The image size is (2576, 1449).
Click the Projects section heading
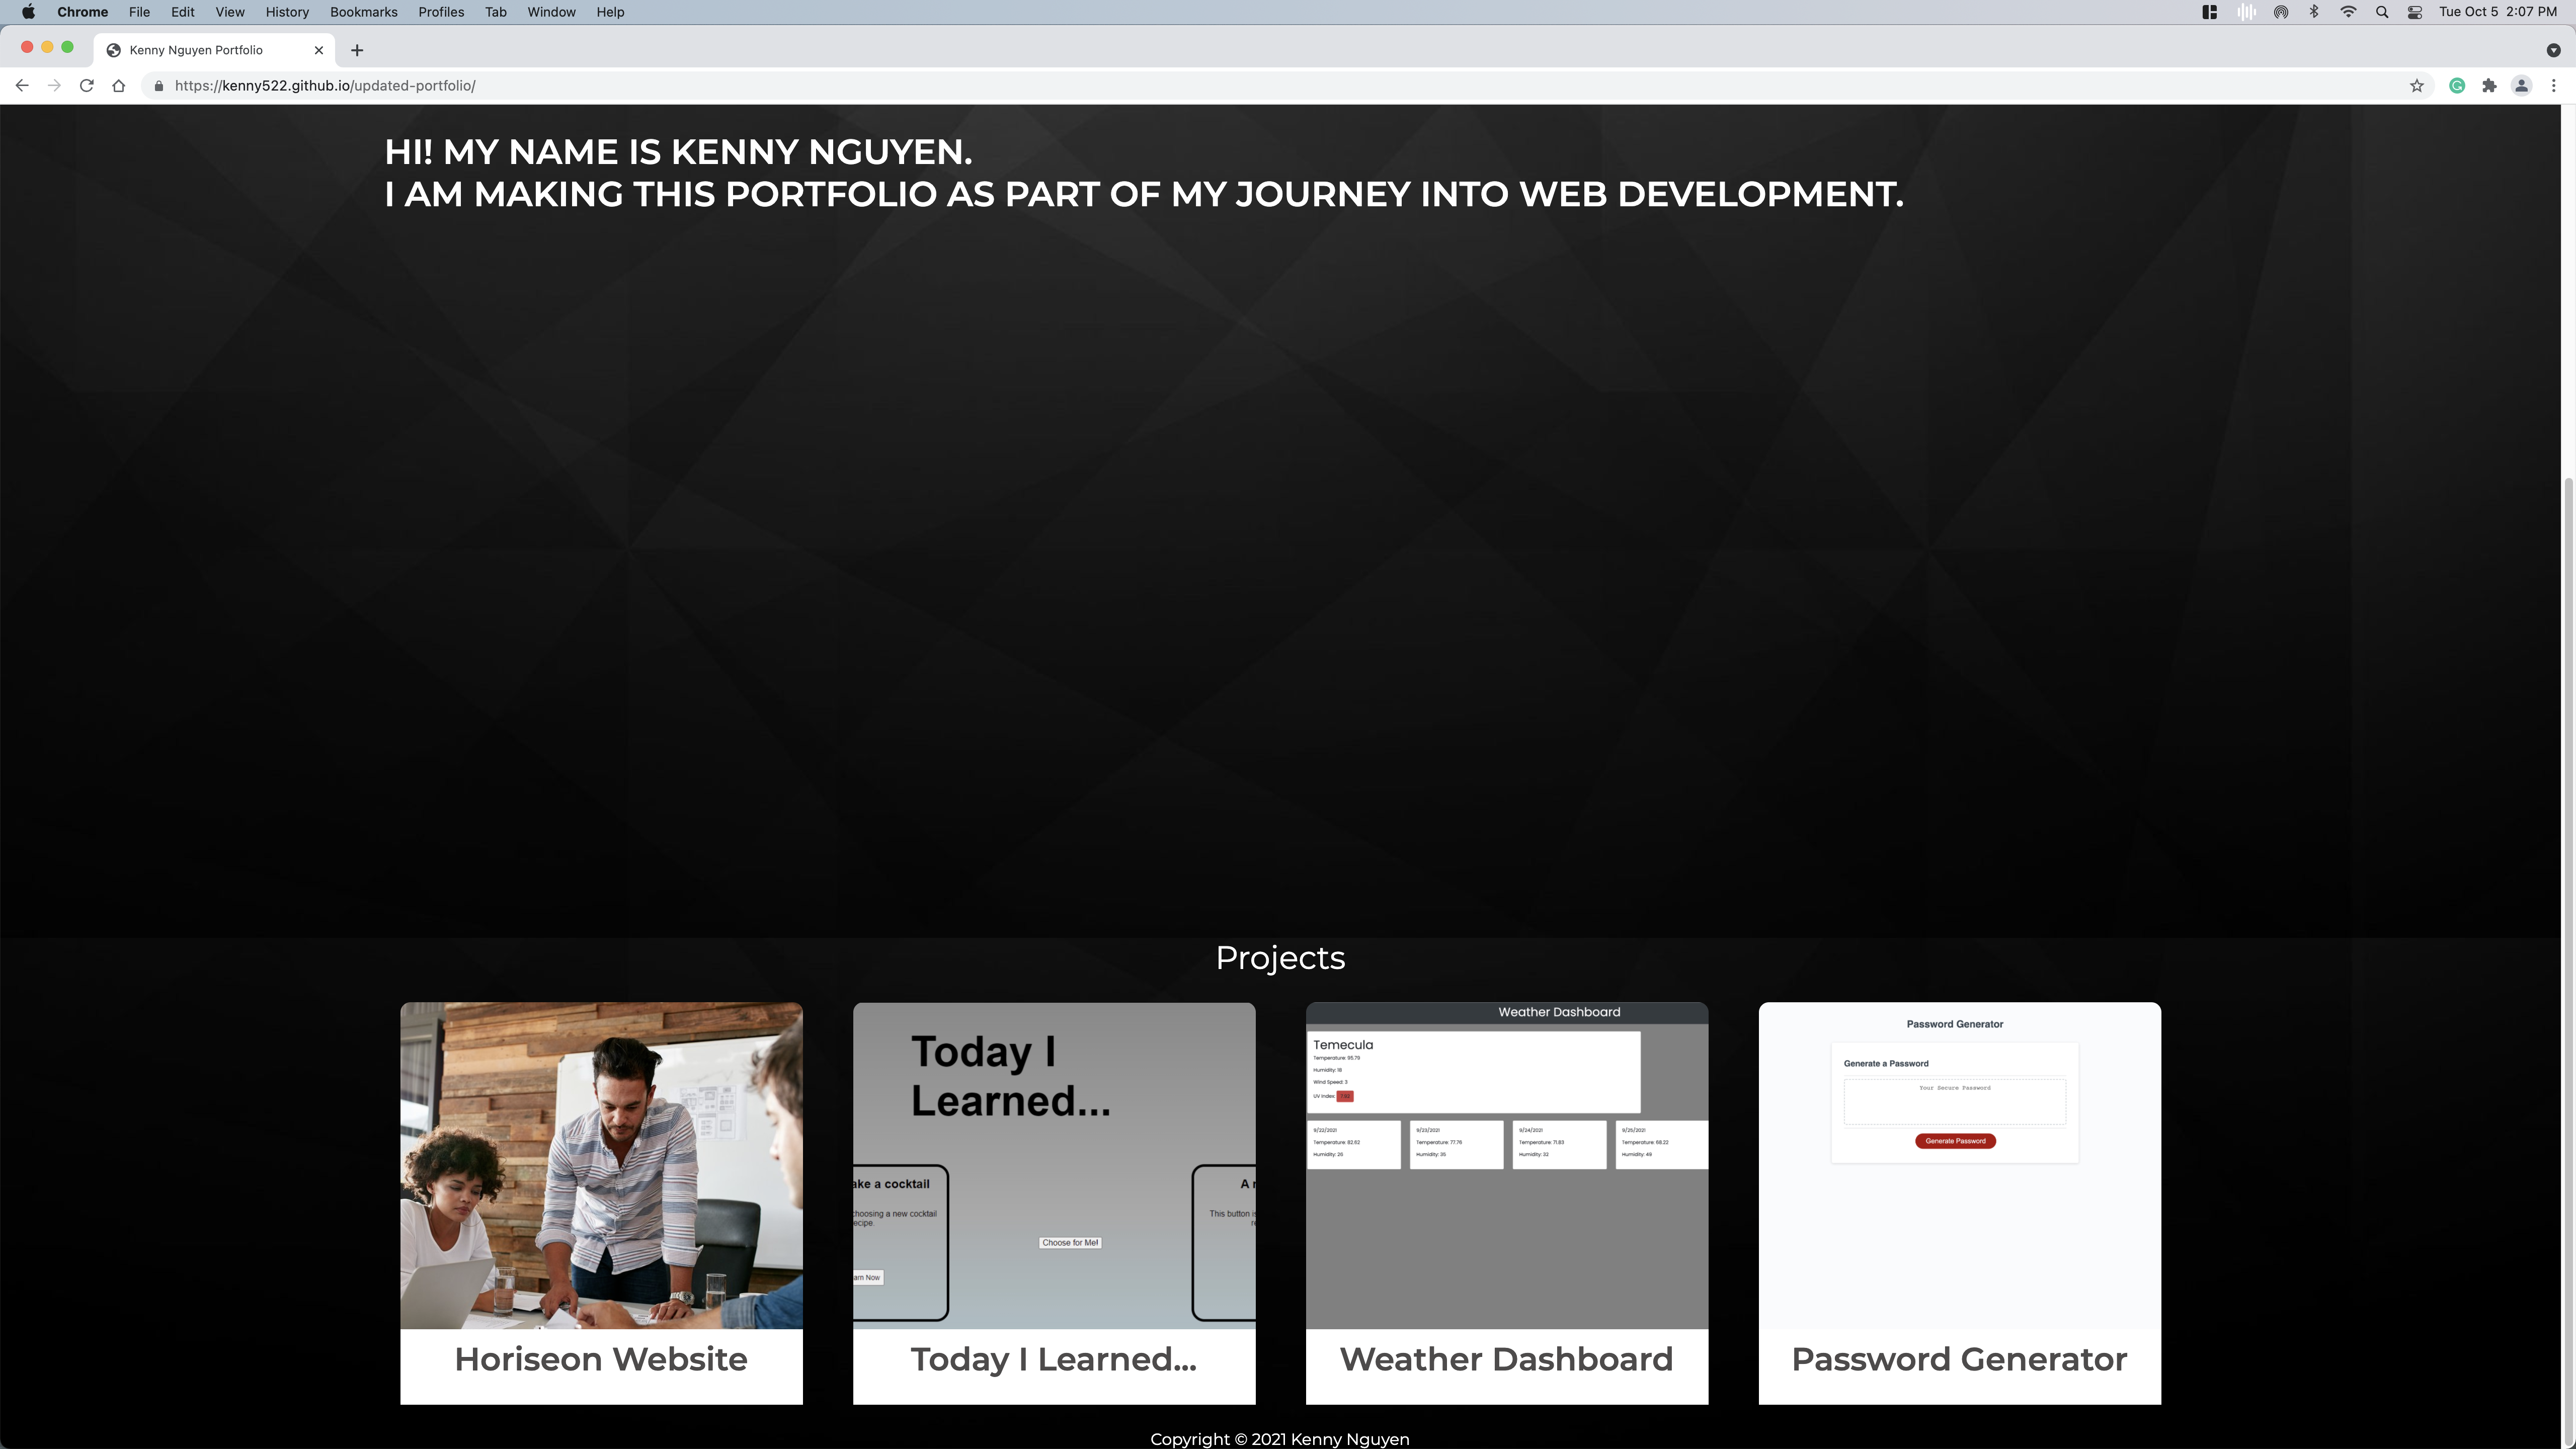coord(1280,958)
